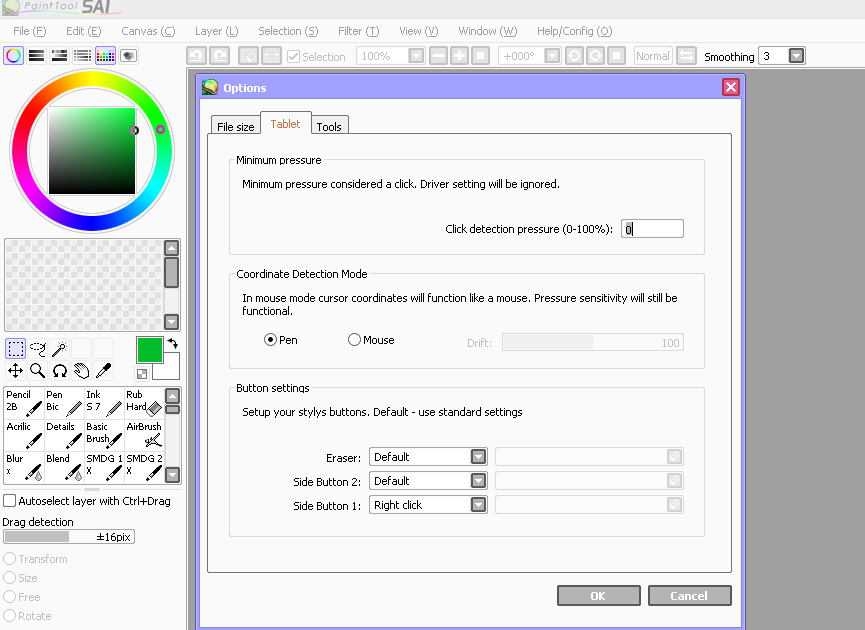Switch to the Tools tab
865x630 pixels.
click(329, 126)
